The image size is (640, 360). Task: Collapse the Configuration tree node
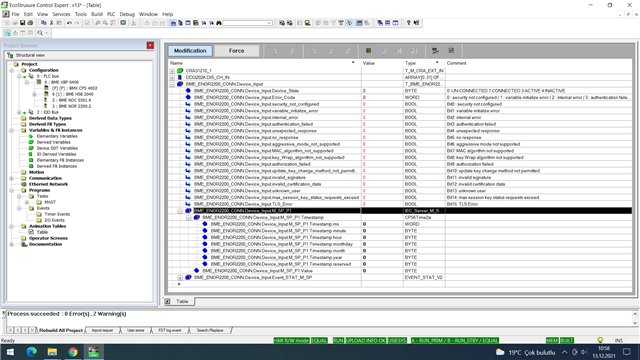click(12, 70)
